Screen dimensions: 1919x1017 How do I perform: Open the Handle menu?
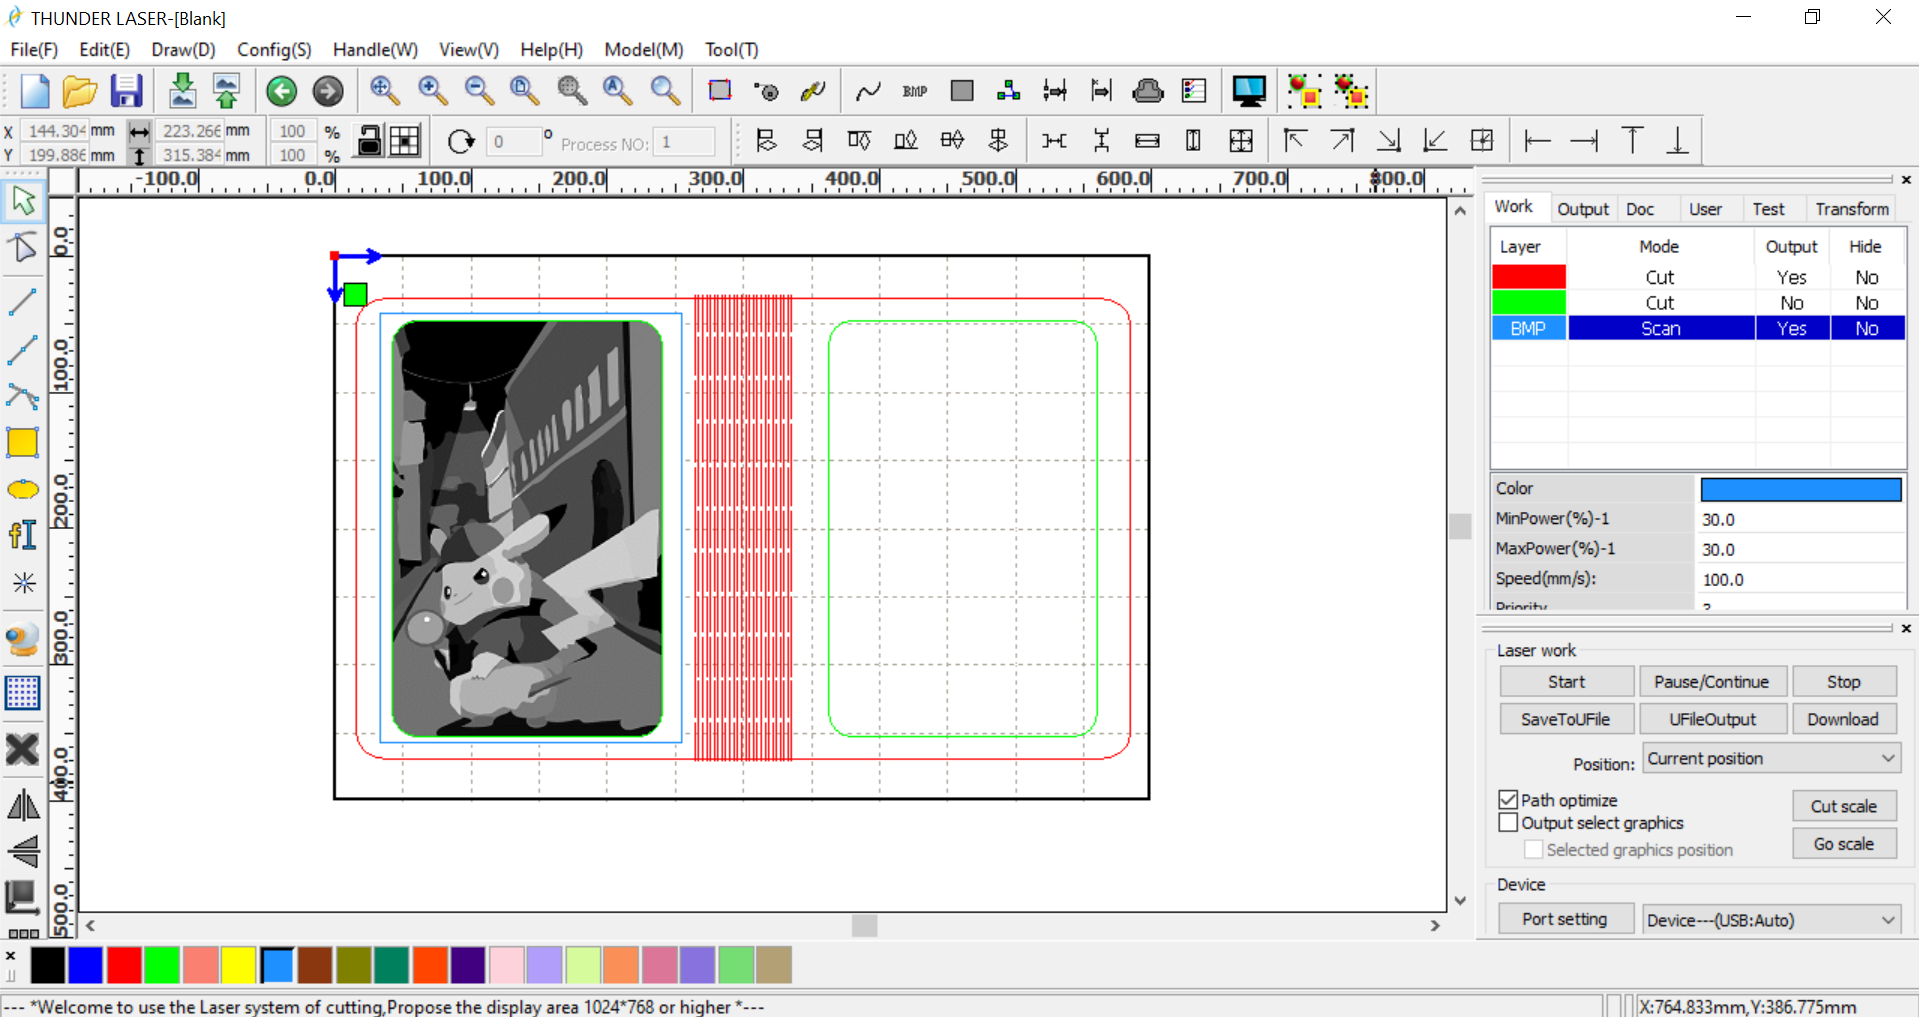(x=375, y=49)
